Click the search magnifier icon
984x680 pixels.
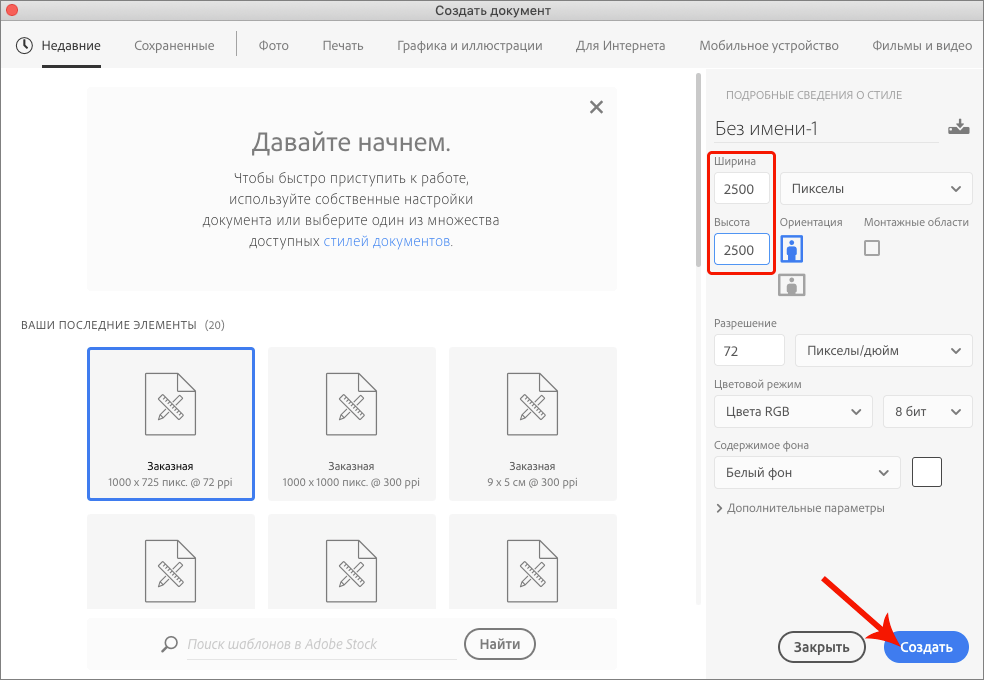[168, 643]
